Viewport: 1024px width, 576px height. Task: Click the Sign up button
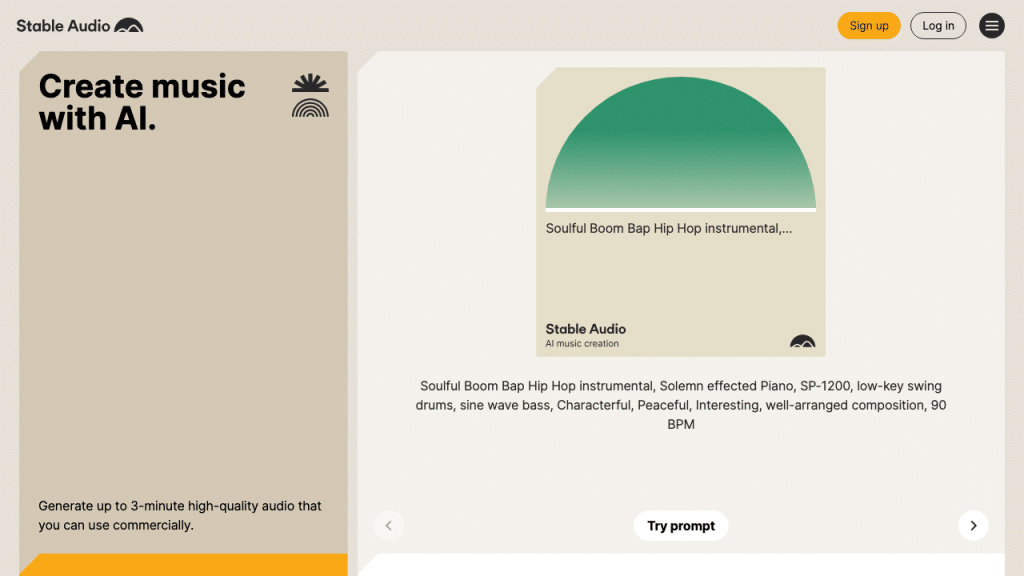pos(868,26)
